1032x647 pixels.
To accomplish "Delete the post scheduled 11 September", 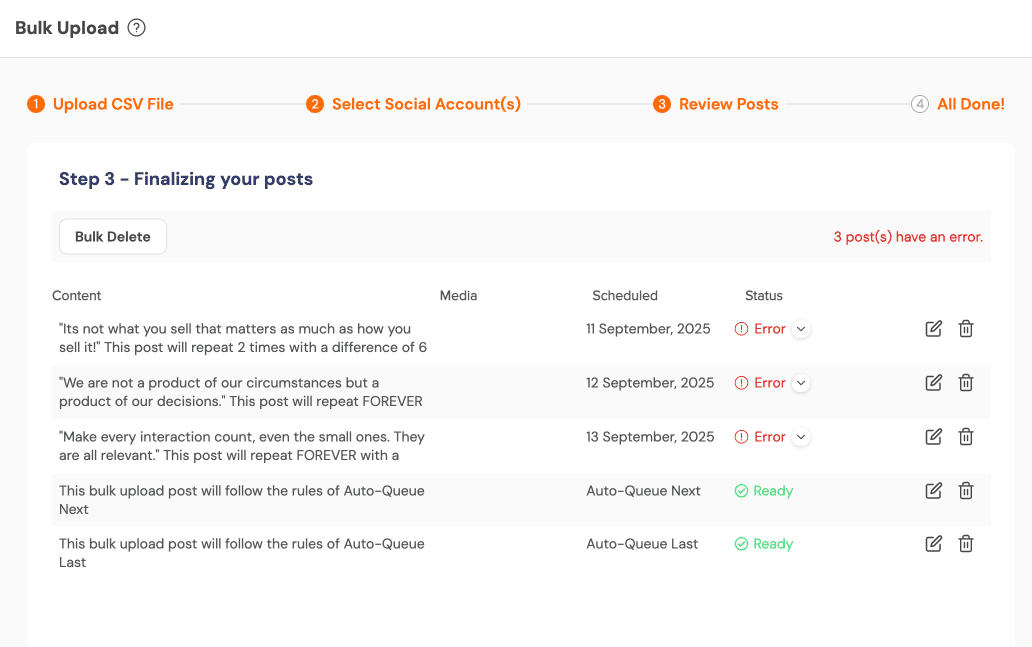I will tap(965, 328).
